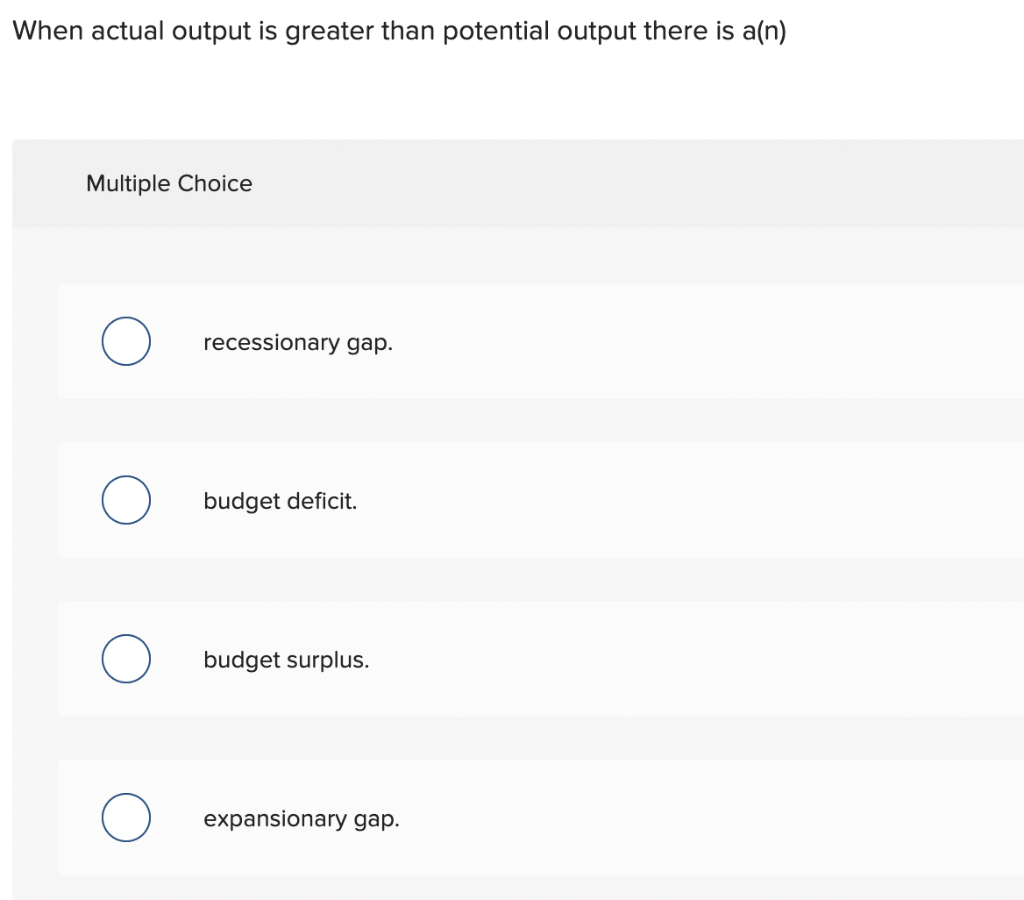Choose the answer labeled recessionary gap

click(297, 342)
